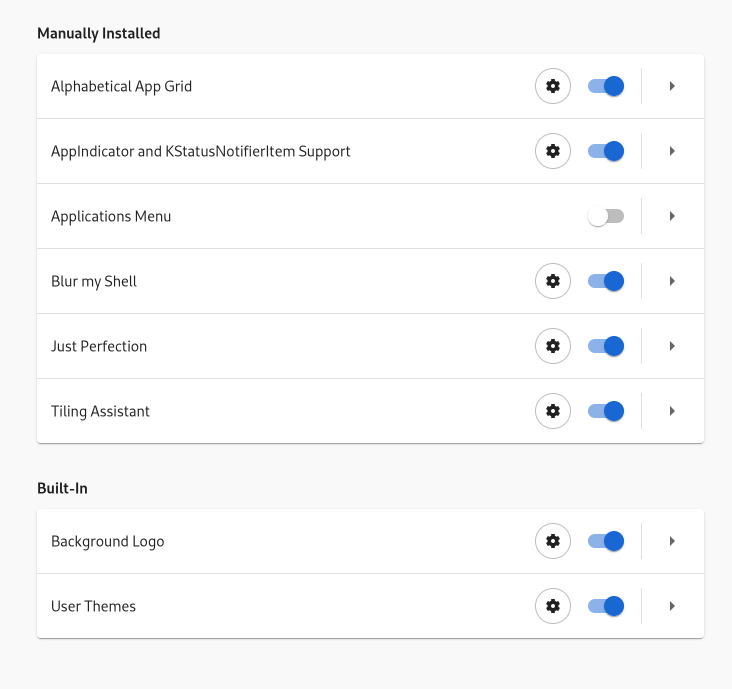Click the User Themes label
The width and height of the screenshot is (732, 689).
click(x=93, y=606)
